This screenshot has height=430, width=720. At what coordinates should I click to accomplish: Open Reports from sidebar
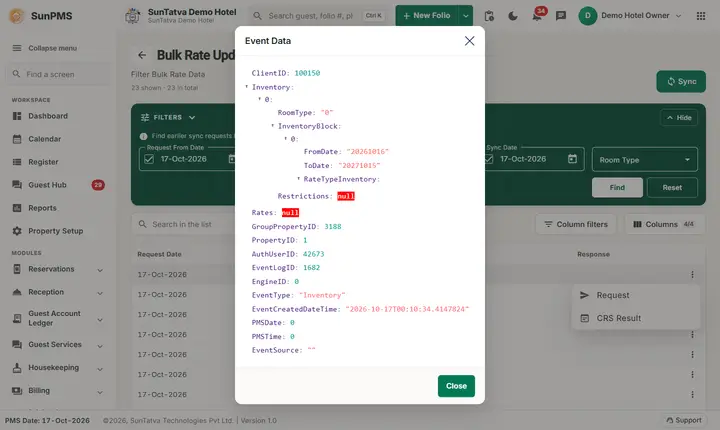pyautogui.click(x=42, y=208)
